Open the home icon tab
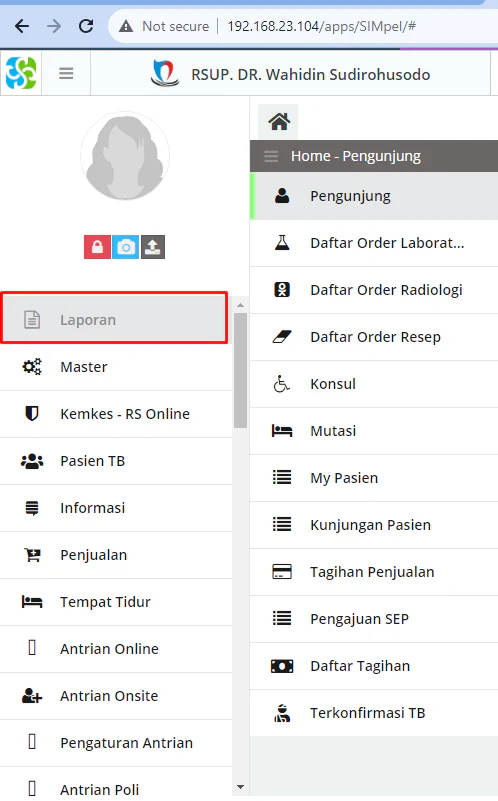 pos(278,122)
